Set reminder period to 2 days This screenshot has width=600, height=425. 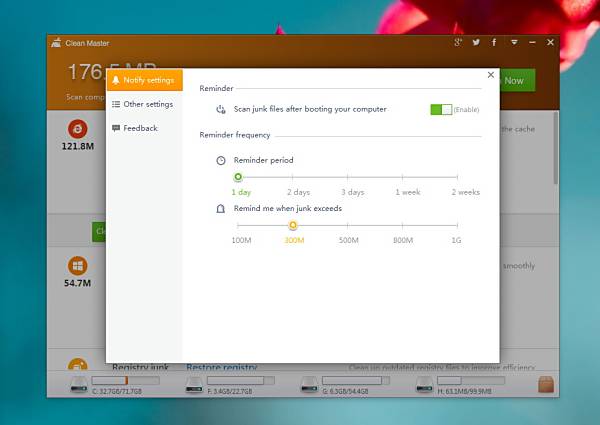tap(293, 177)
